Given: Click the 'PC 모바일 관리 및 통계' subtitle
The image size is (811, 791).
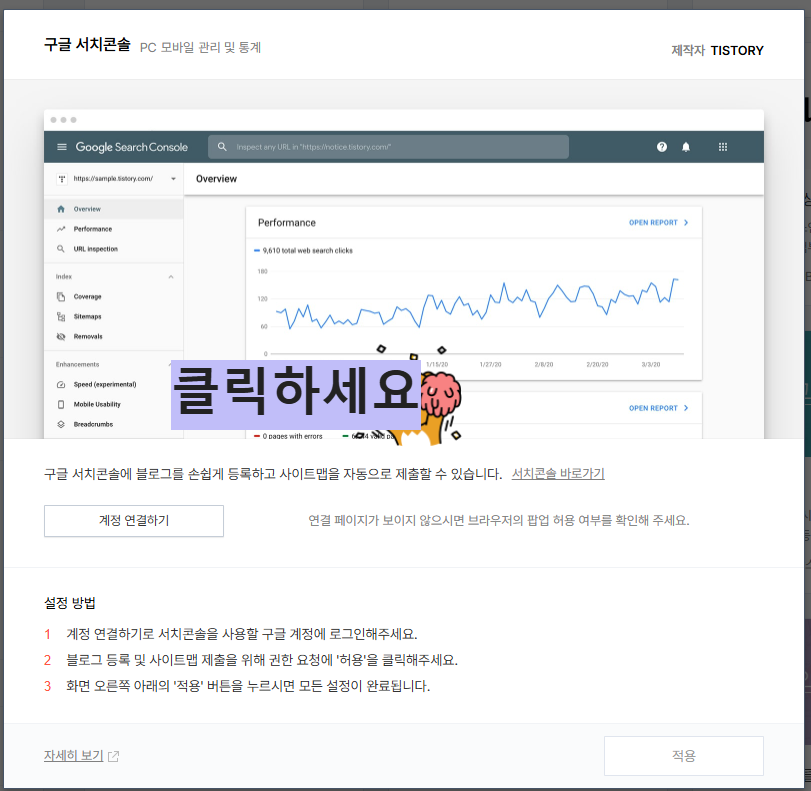Looking at the screenshot, I should point(200,47).
